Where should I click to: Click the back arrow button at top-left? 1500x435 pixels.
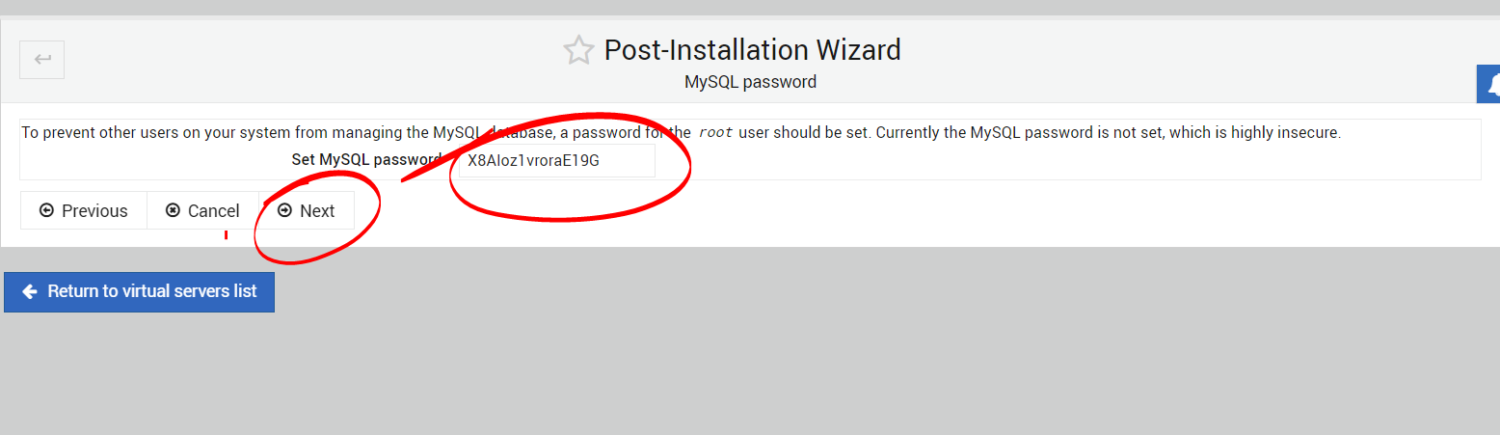pos(42,60)
